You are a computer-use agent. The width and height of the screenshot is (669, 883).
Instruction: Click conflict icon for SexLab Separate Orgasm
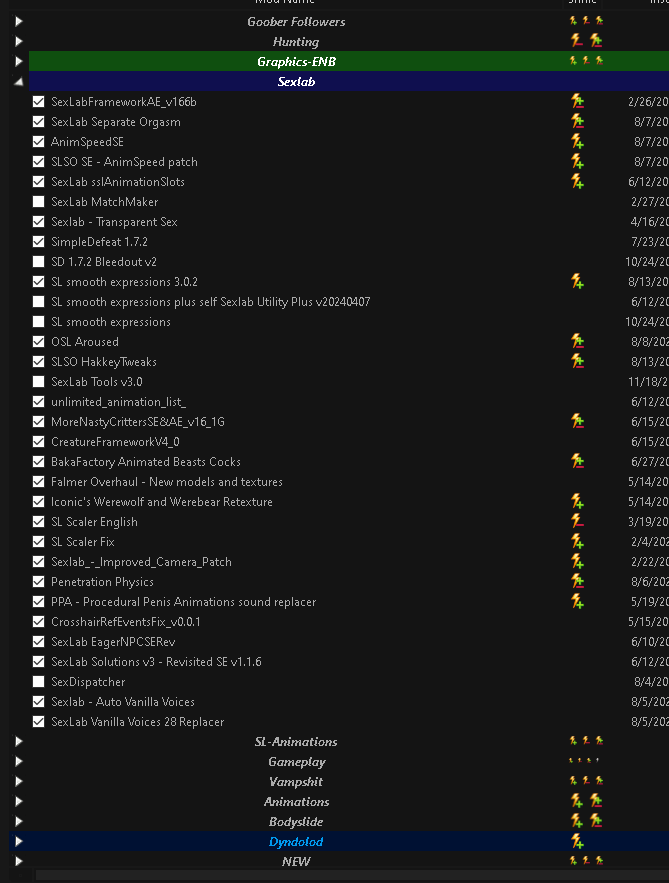tap(577, 122)
